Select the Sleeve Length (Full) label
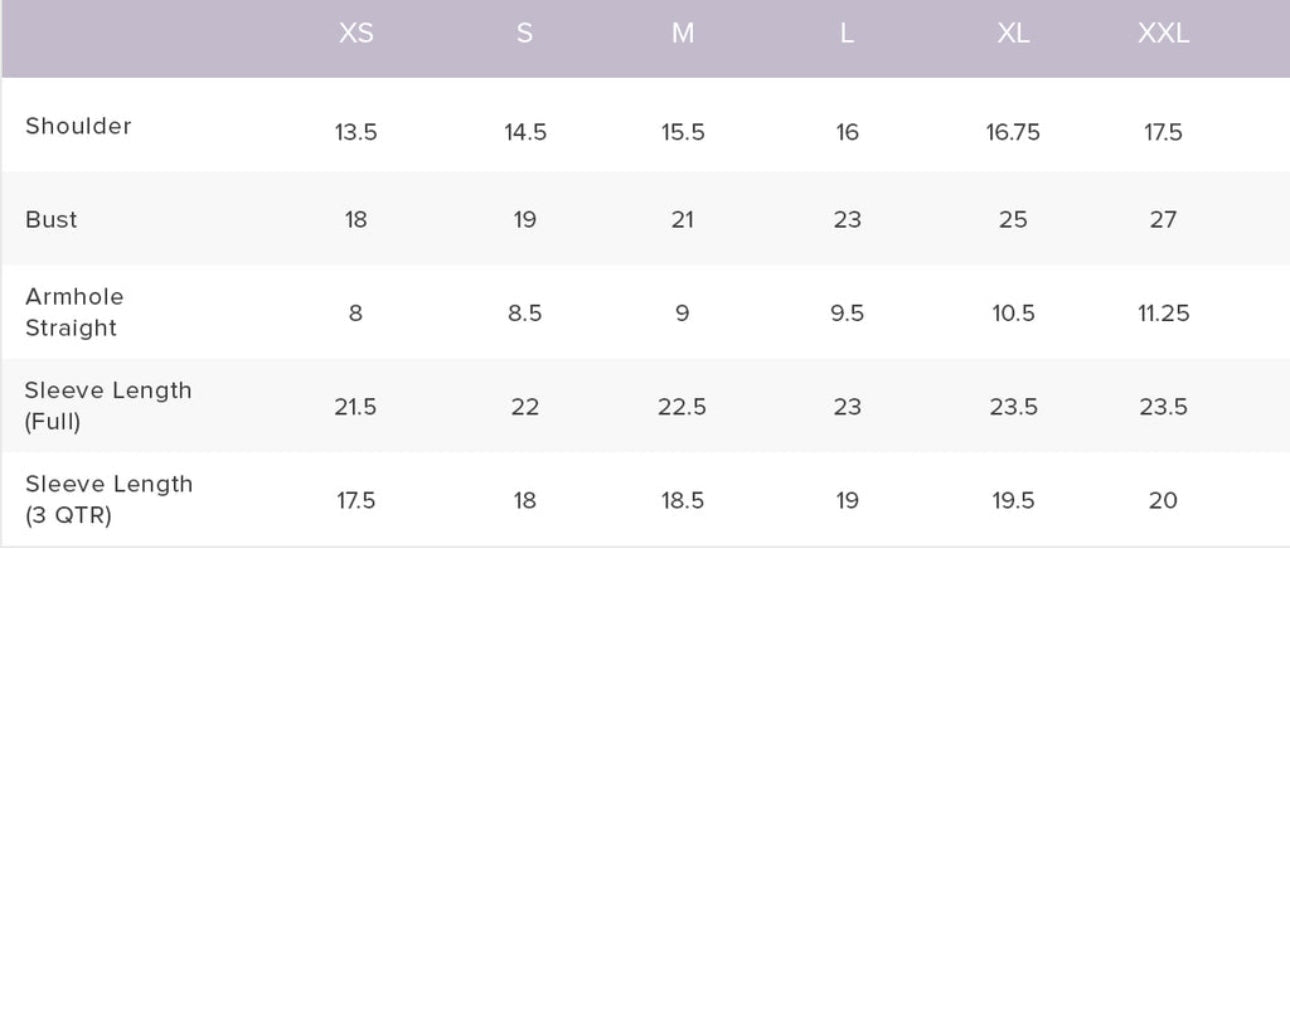Viewport: 1290px width, 1026px height. click(x=108, y=406)
